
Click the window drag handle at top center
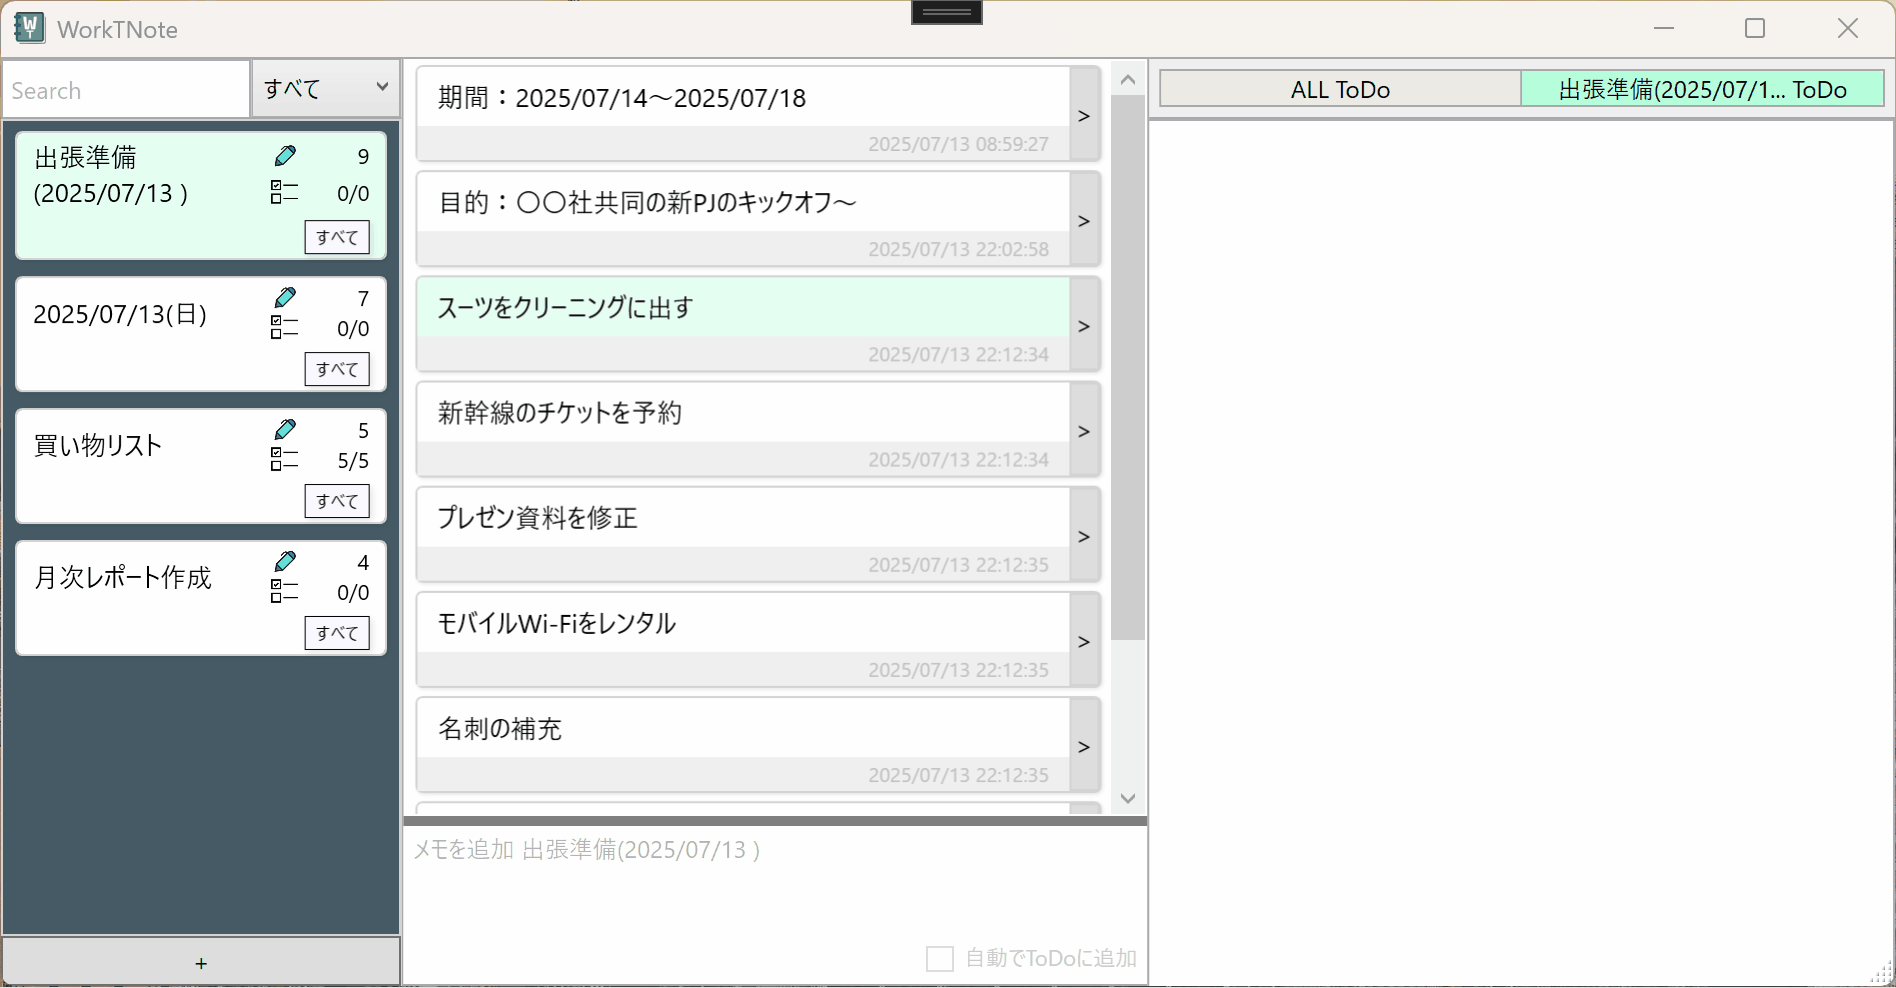(x=946, y=12)
